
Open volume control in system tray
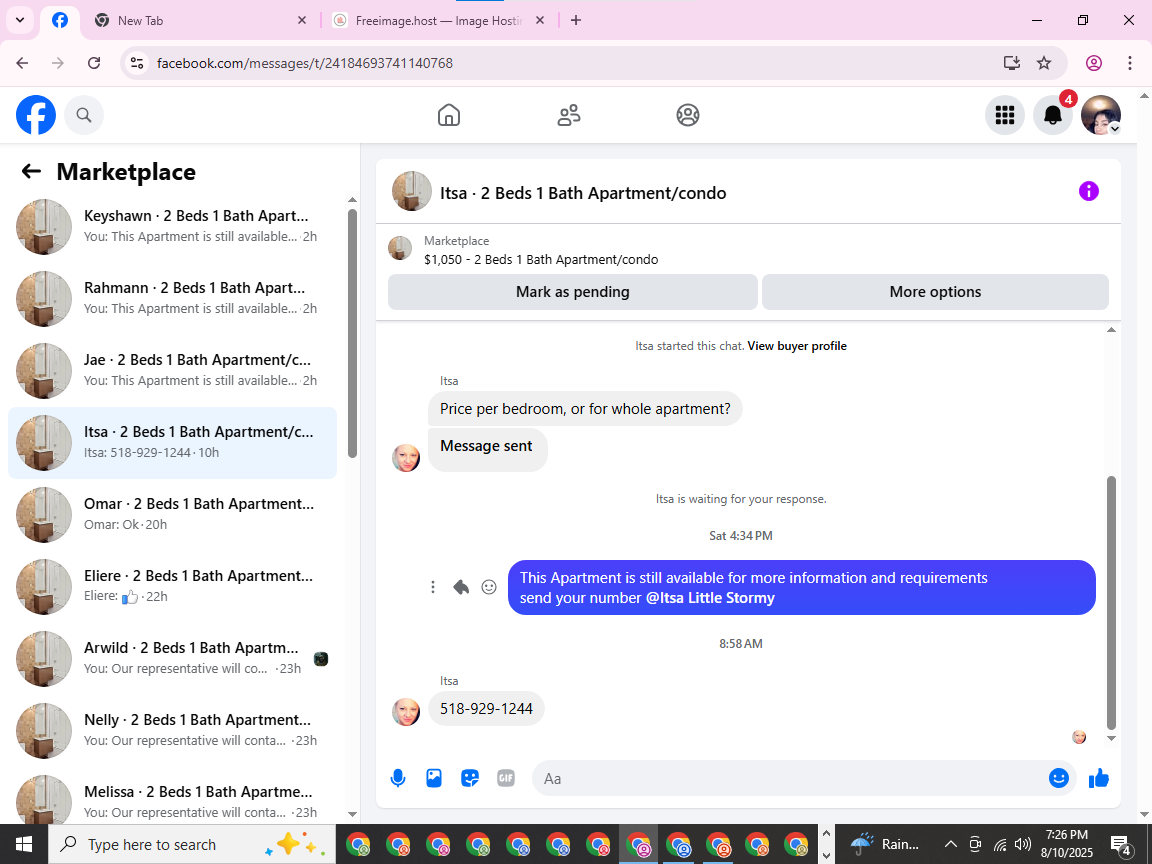pyautogui.click(x=1022, y=844)
